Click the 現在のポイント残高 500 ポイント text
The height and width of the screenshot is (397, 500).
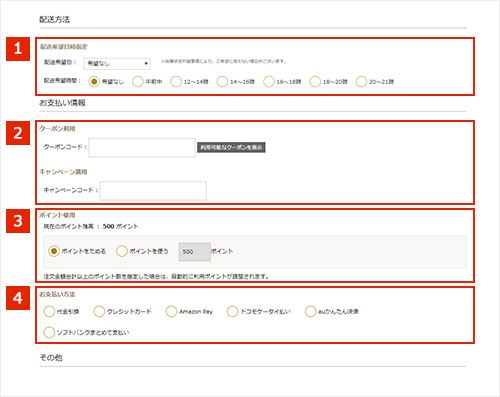[x=91, y=226]
